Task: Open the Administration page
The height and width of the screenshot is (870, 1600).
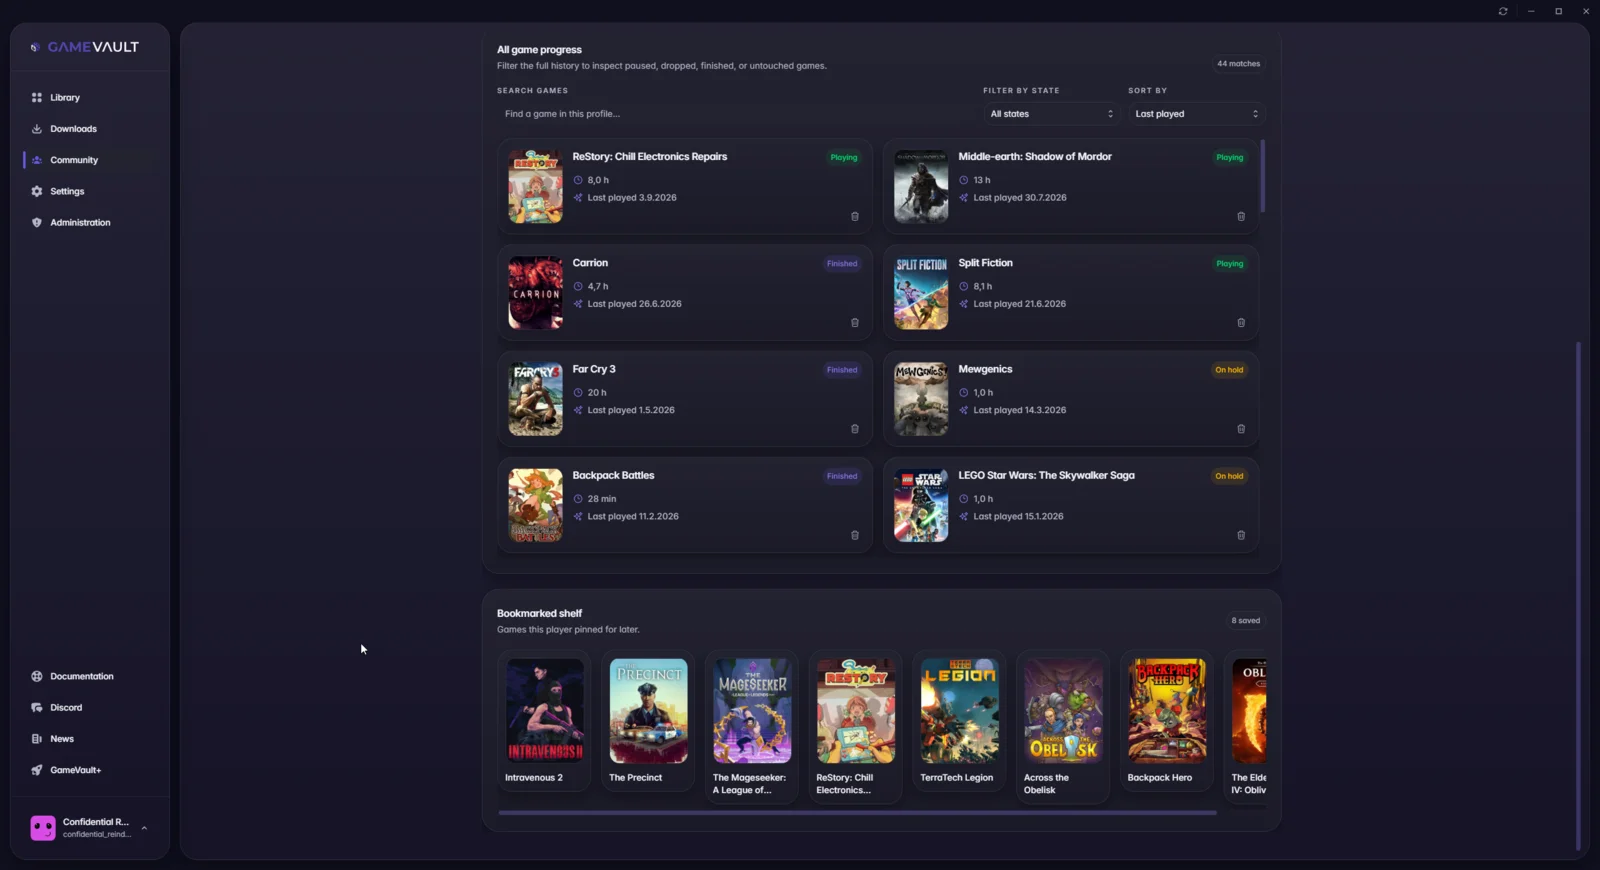Action: (x=90, y=222)
